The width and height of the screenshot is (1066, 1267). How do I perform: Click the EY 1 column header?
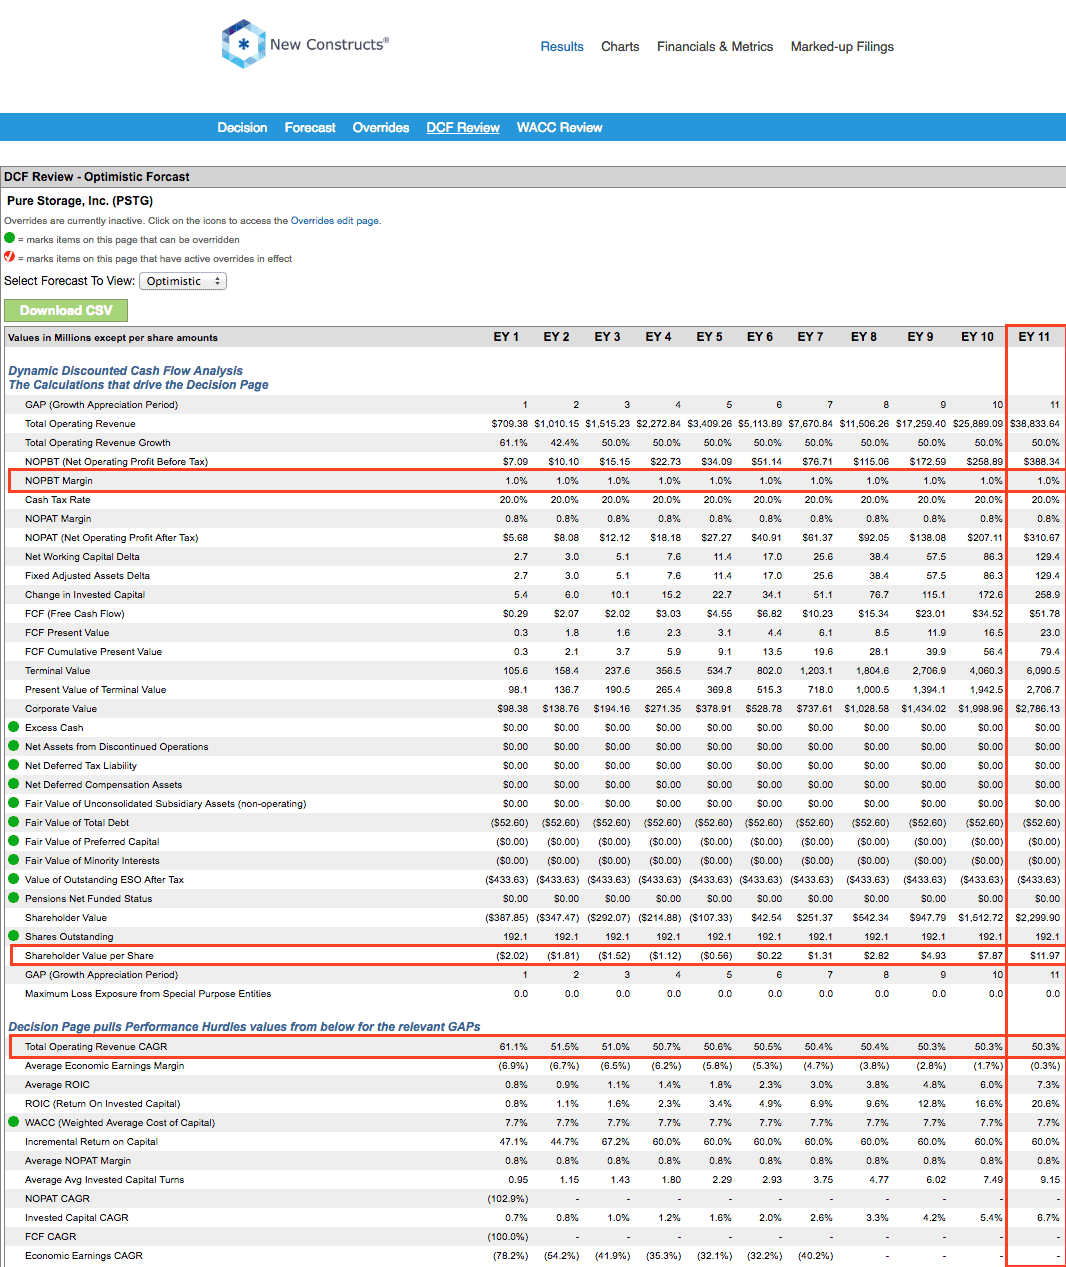coord(506,337)
